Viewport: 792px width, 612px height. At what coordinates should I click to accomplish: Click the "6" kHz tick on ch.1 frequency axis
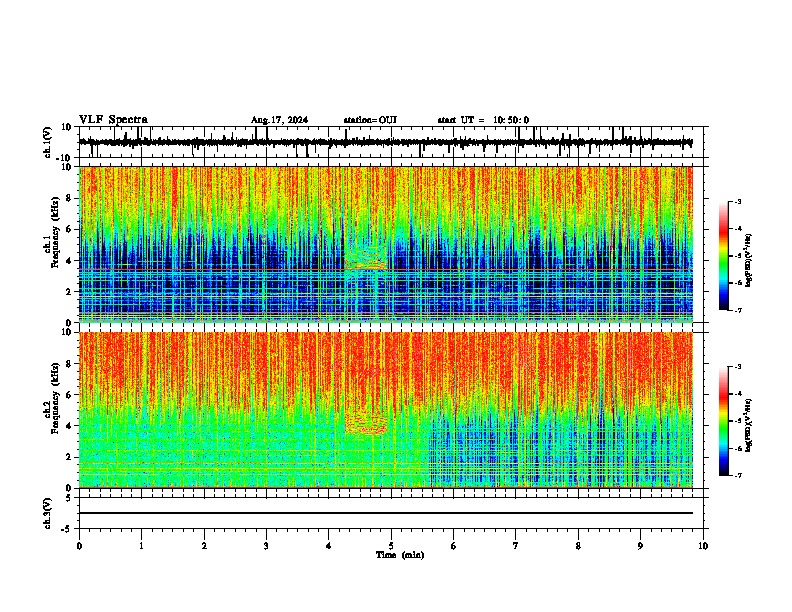click(69, 229)
